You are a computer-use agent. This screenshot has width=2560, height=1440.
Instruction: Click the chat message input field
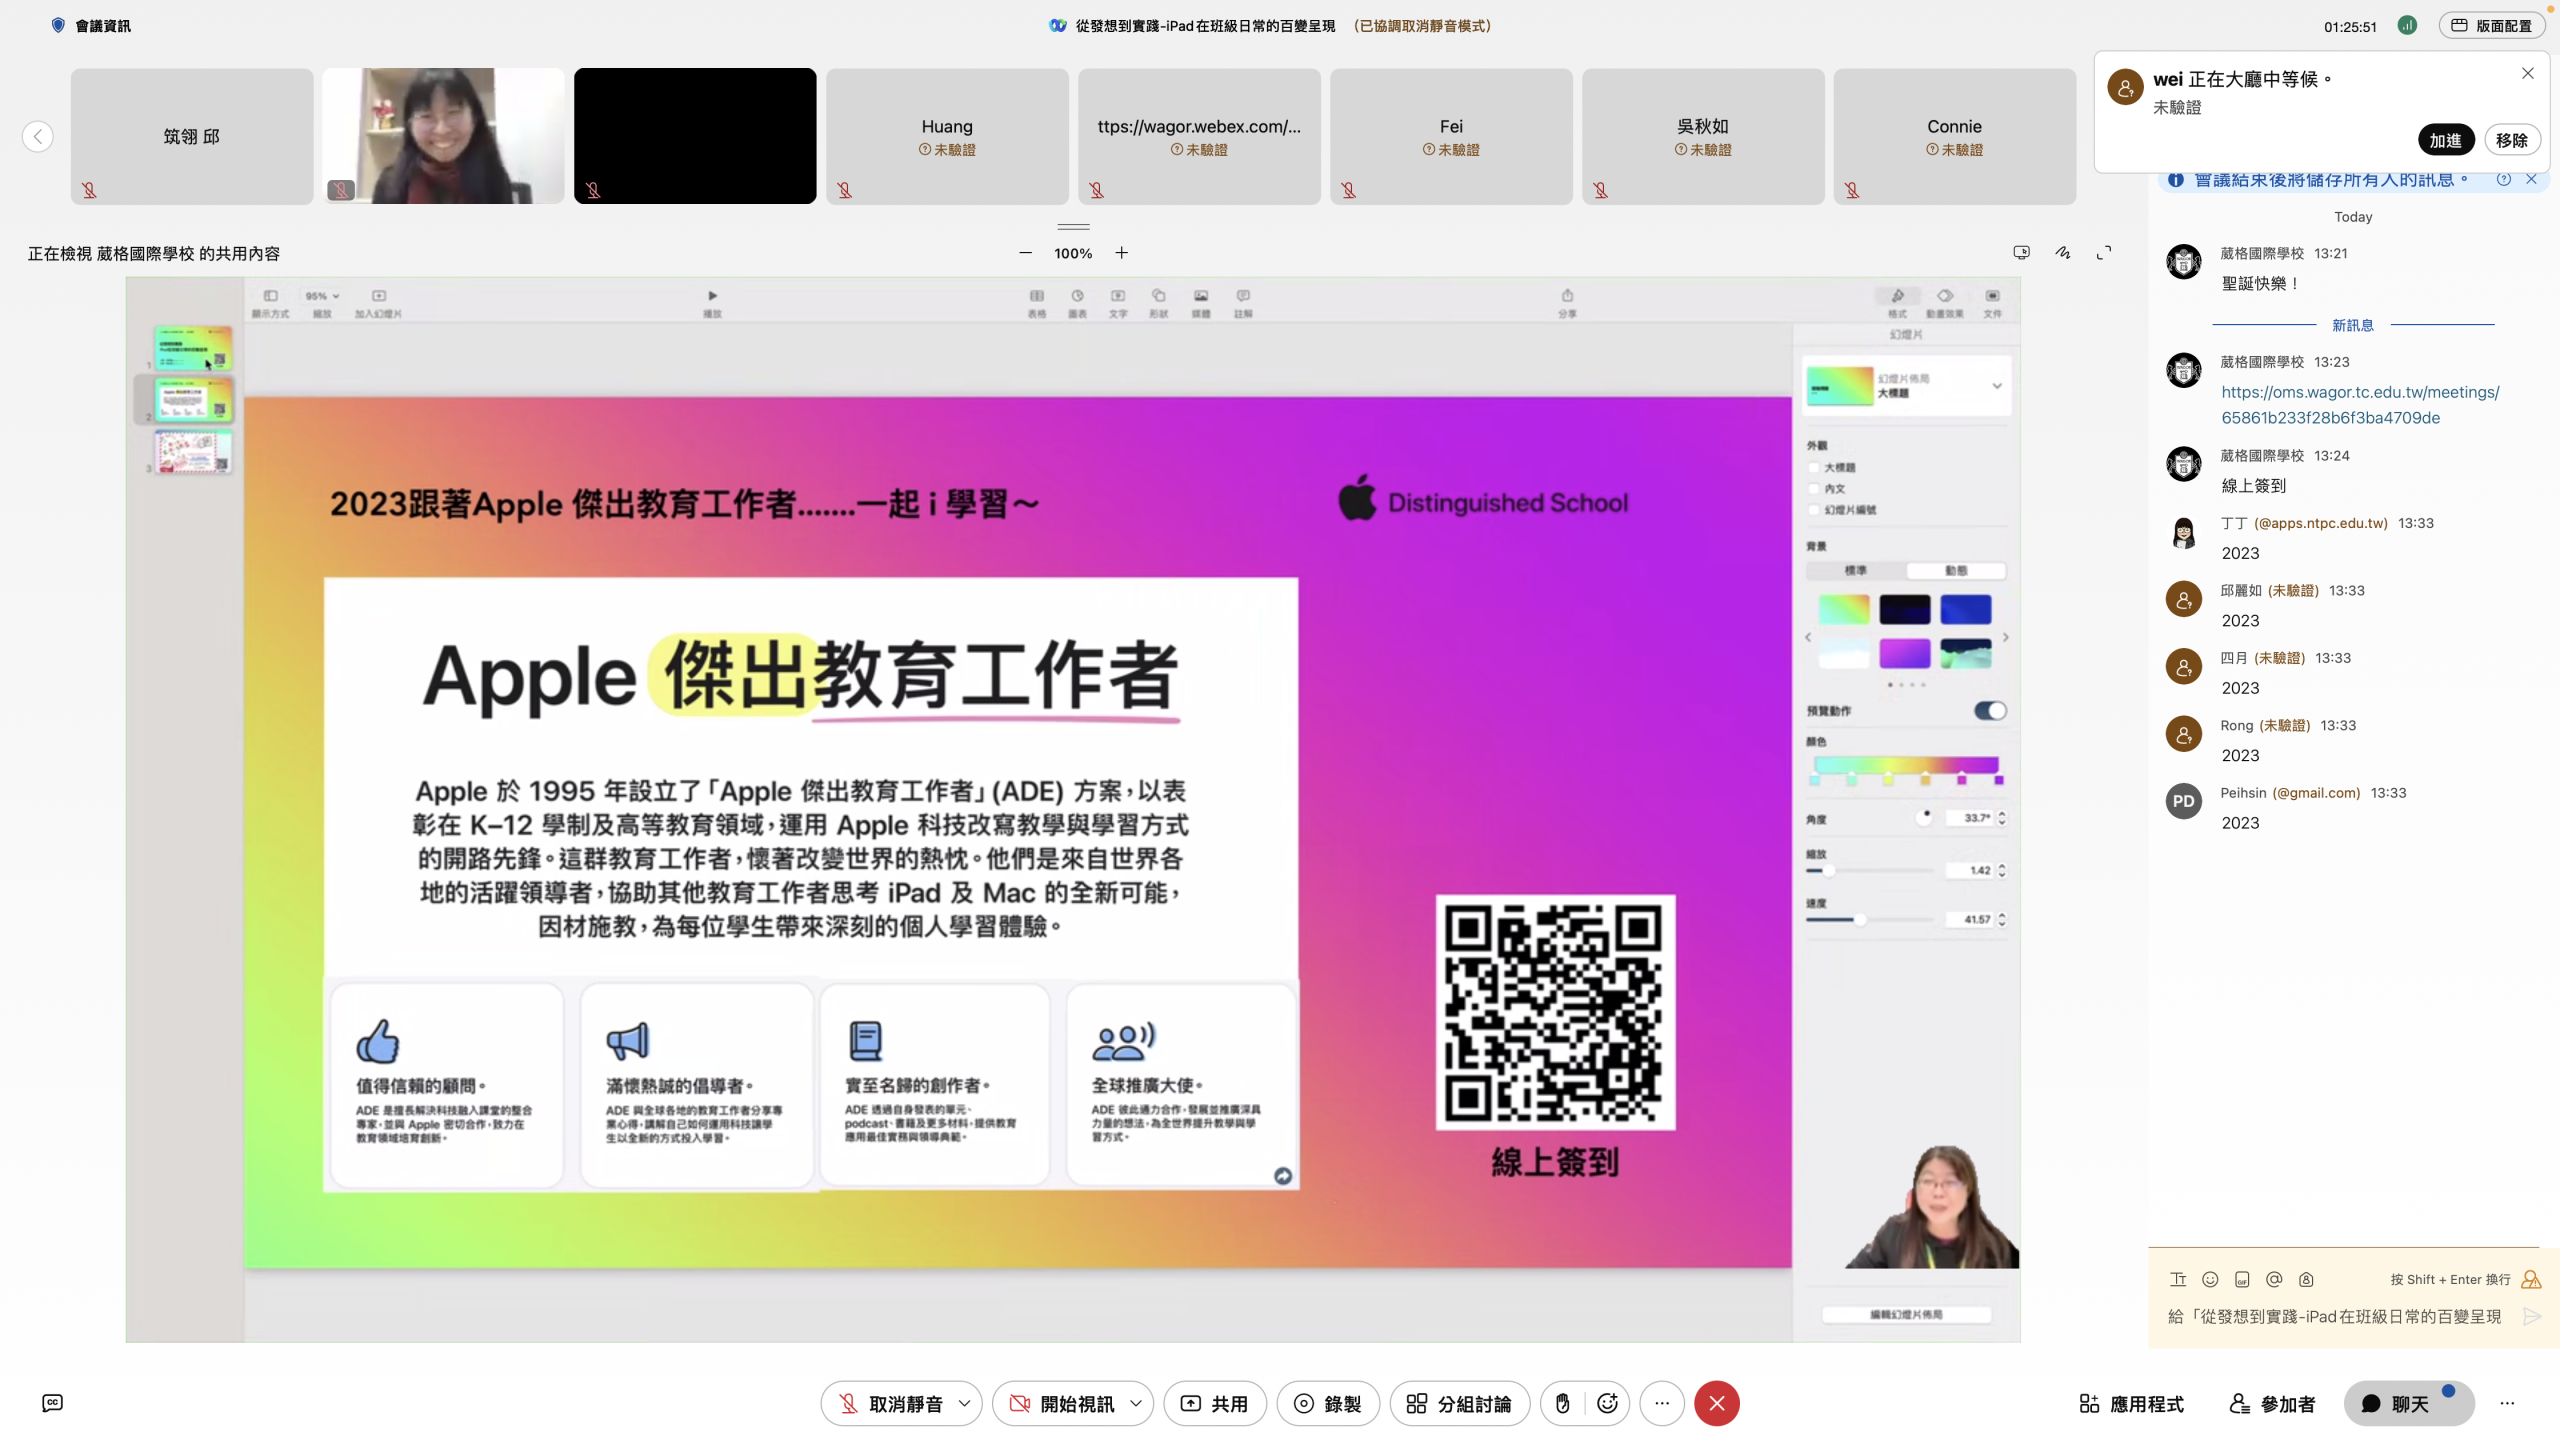pyautogui.click(x=2334, y=1316)
